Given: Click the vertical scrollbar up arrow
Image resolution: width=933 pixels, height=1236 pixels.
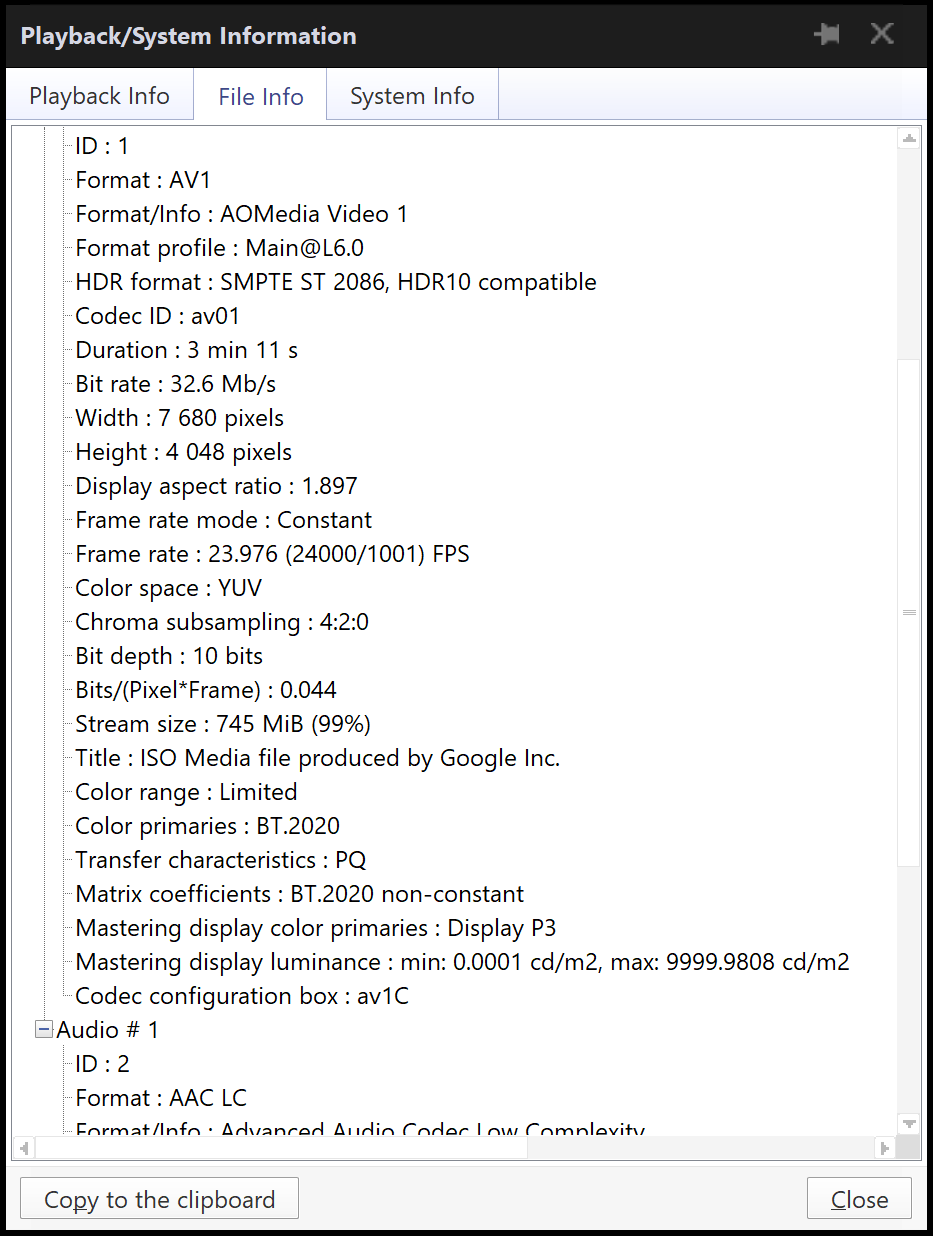Looking at the screenshot, I should 909,140.
